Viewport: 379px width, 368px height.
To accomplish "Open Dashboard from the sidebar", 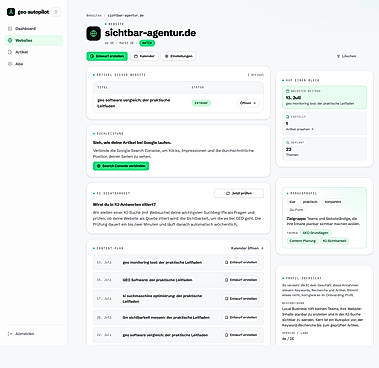I will pos(34,29).
